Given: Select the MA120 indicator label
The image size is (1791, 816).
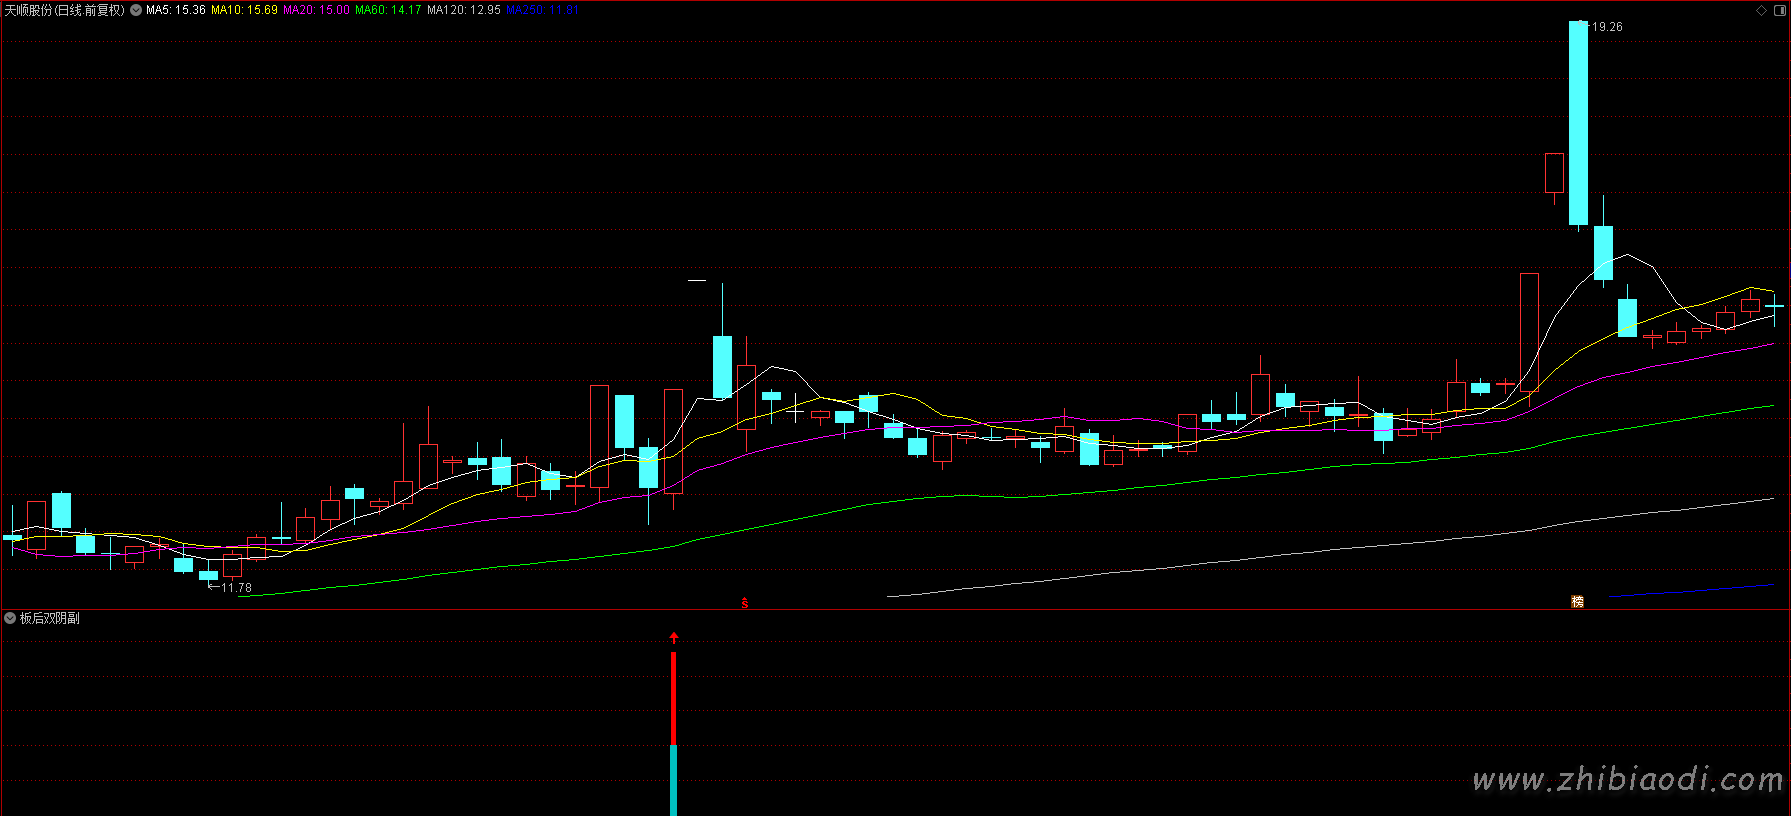Looking at the screenshot, I should [463, 10].
